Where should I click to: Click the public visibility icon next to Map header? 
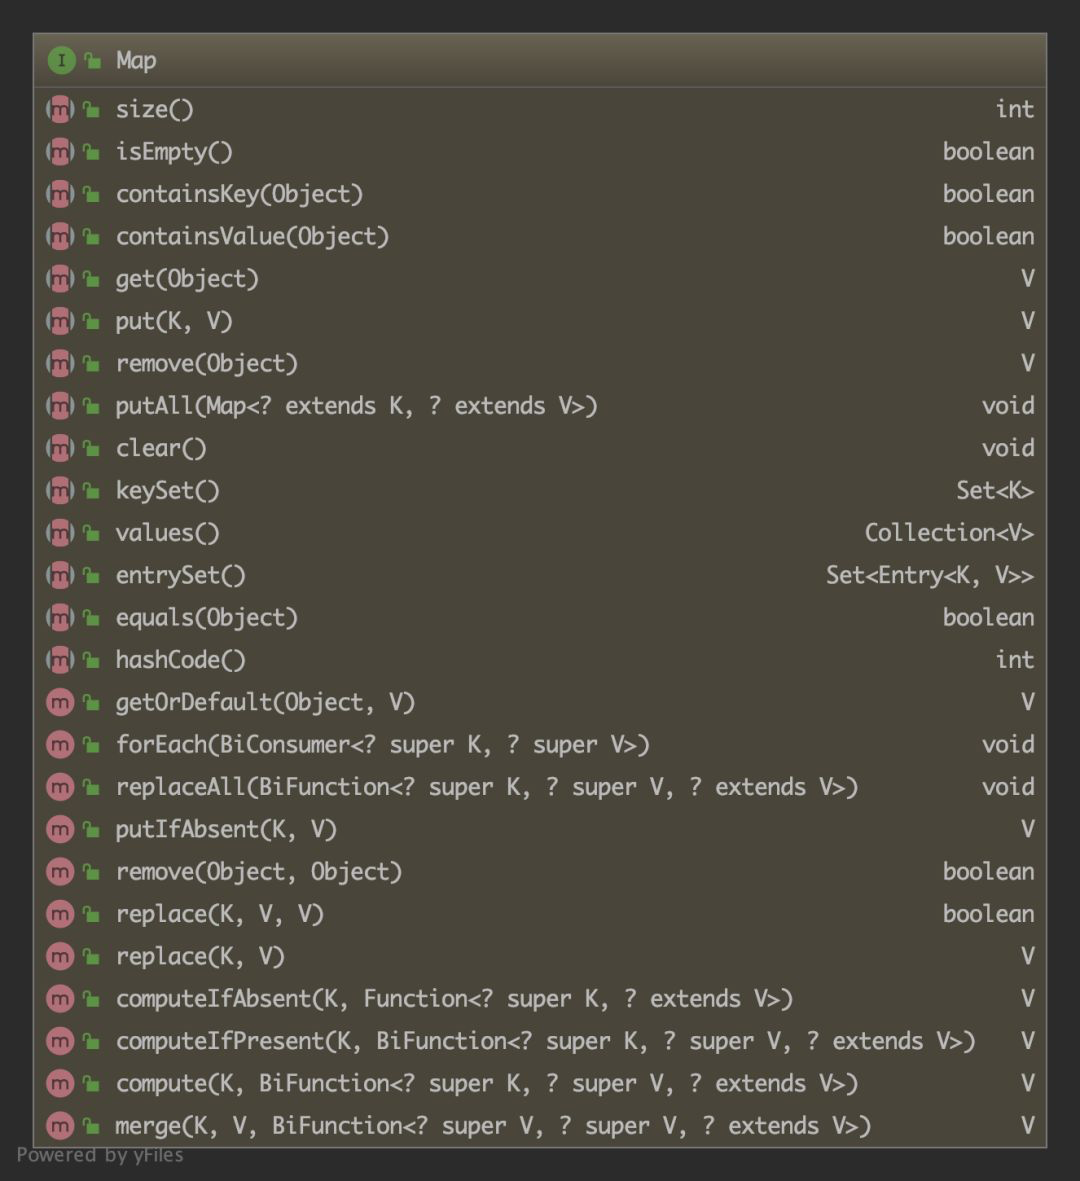pos(93,61)
